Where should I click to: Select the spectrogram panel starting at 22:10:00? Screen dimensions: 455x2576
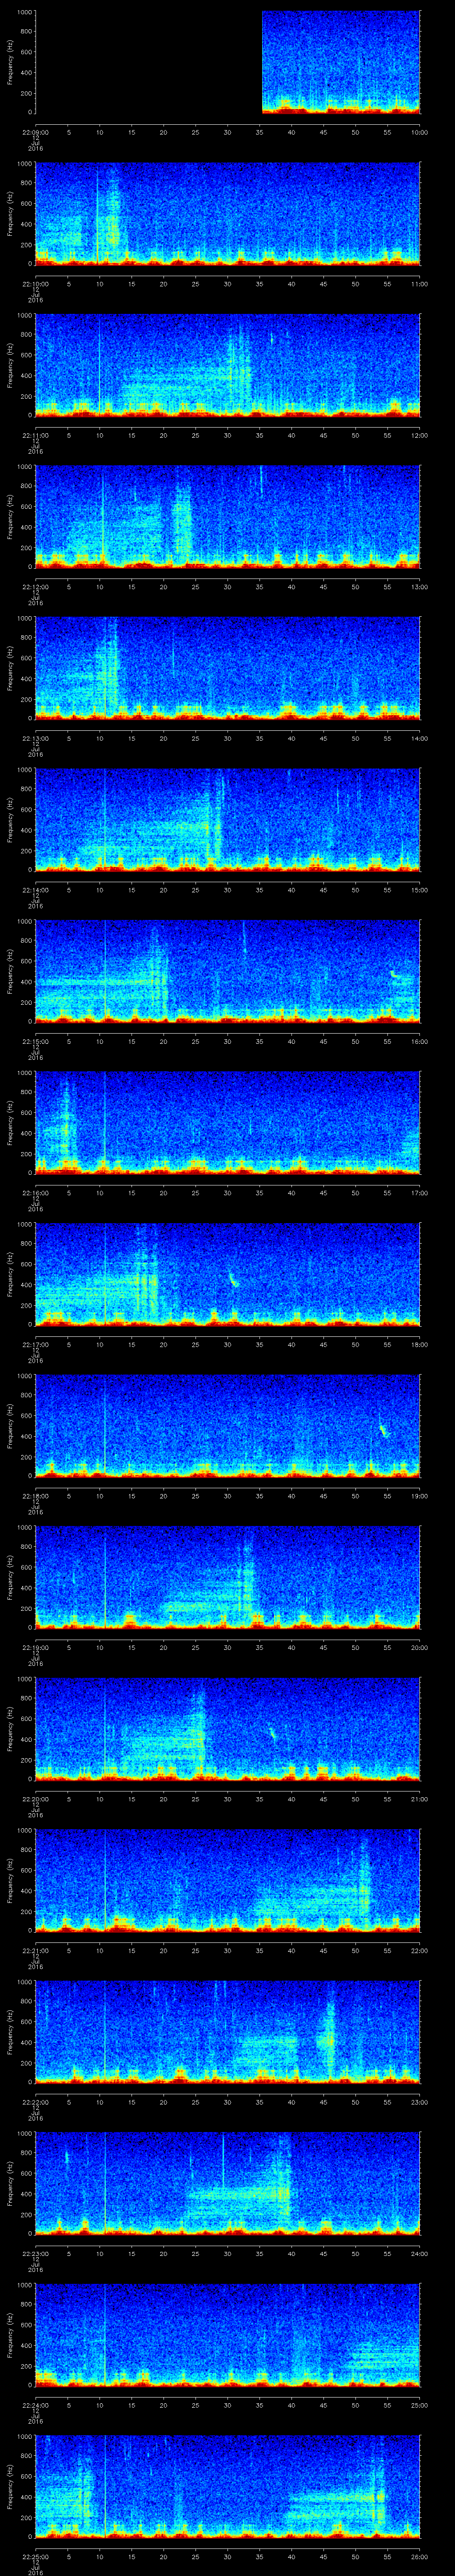tap(227, 213)
